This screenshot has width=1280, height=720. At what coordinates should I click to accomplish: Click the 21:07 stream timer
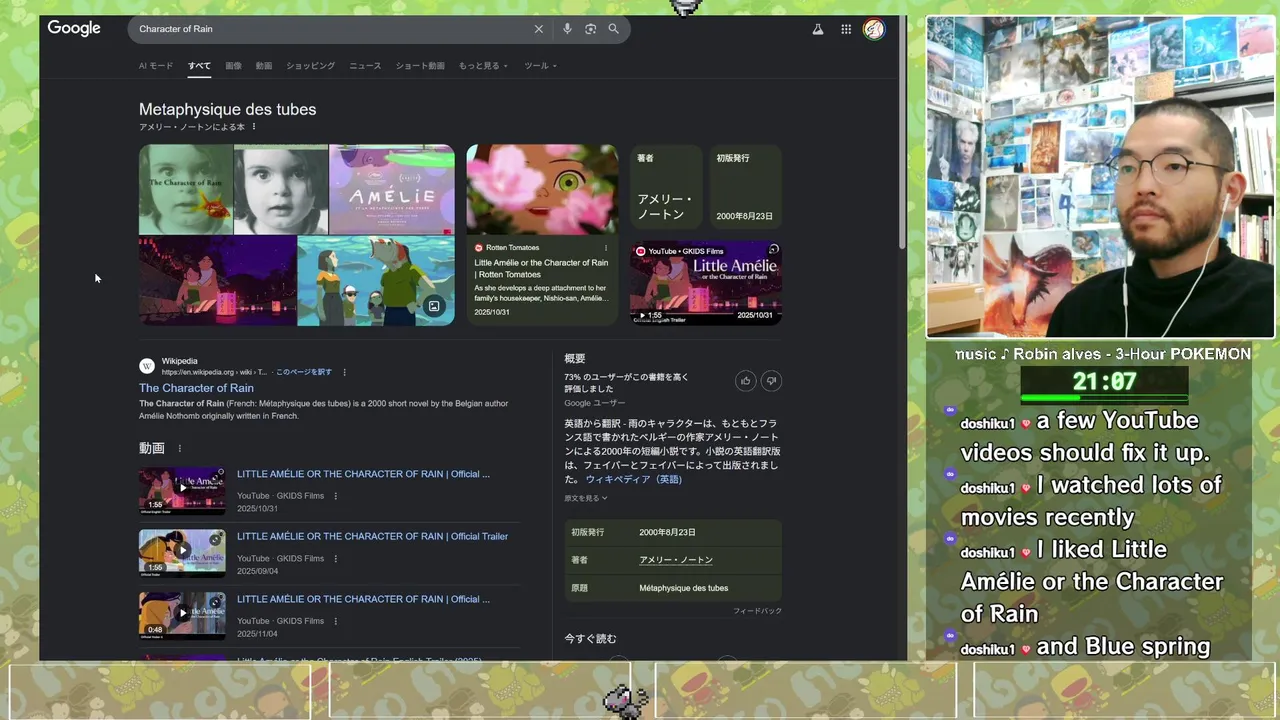click(1104, 381)
